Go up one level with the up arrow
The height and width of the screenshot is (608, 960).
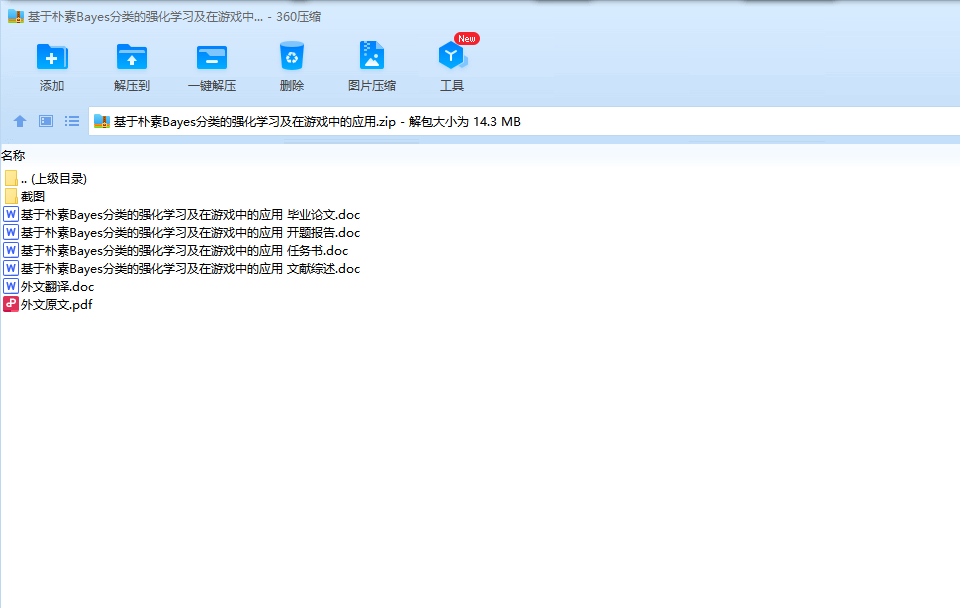click(x=20, y=121)
